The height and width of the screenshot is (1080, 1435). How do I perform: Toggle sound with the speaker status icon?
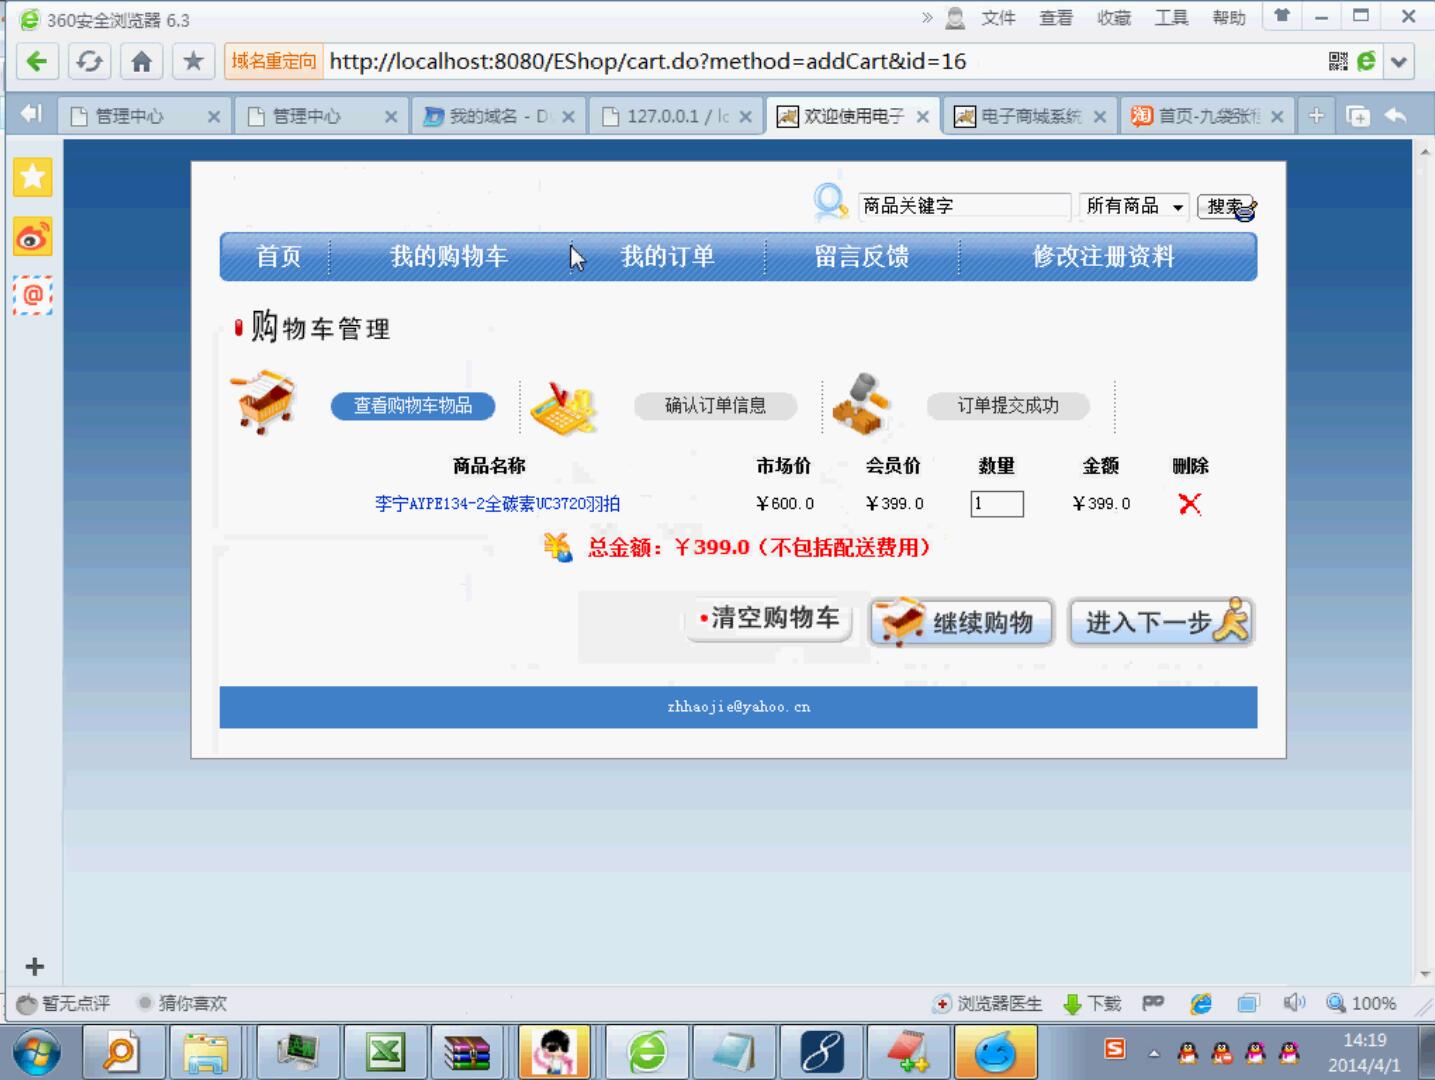point(1294,1002)
